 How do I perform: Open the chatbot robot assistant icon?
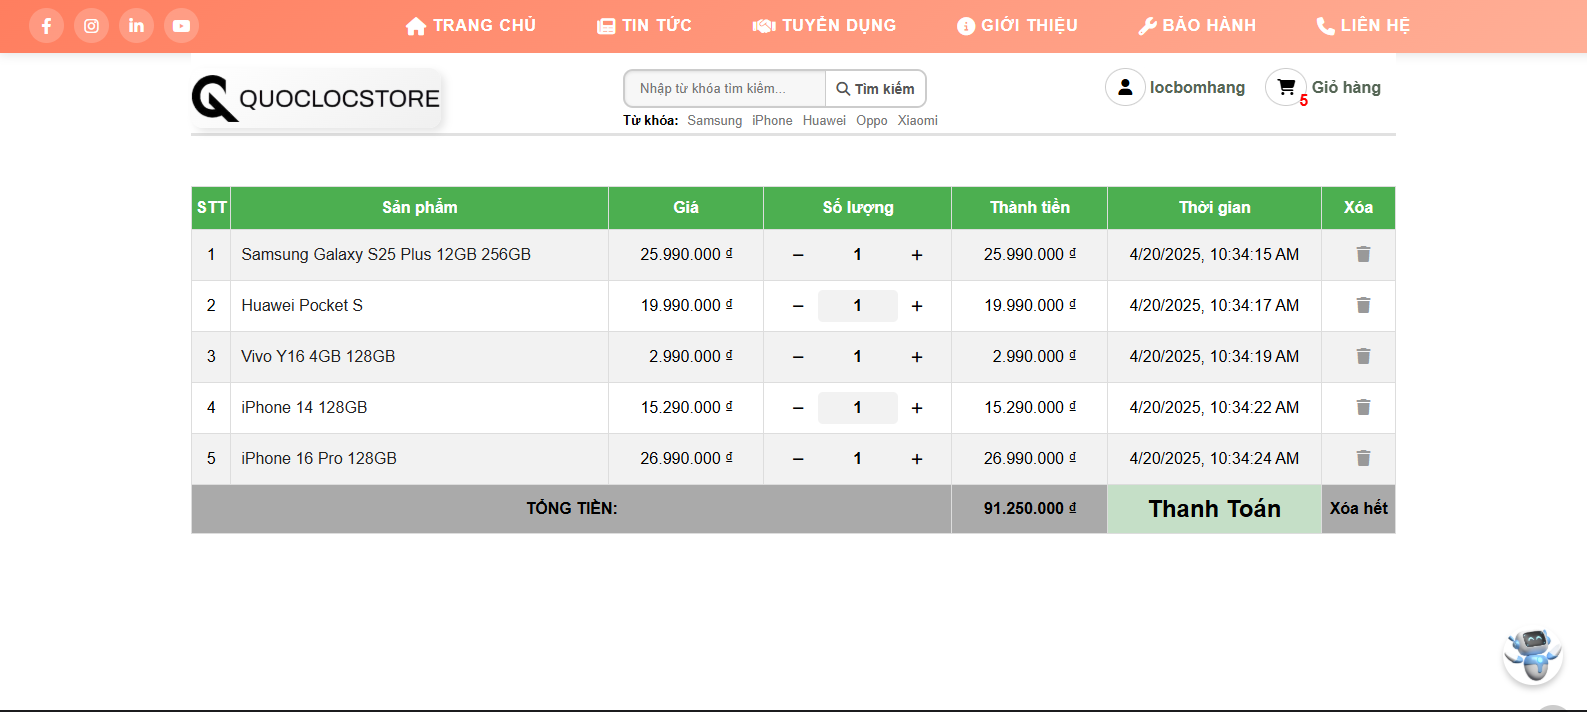click(x=1533, y=656)
